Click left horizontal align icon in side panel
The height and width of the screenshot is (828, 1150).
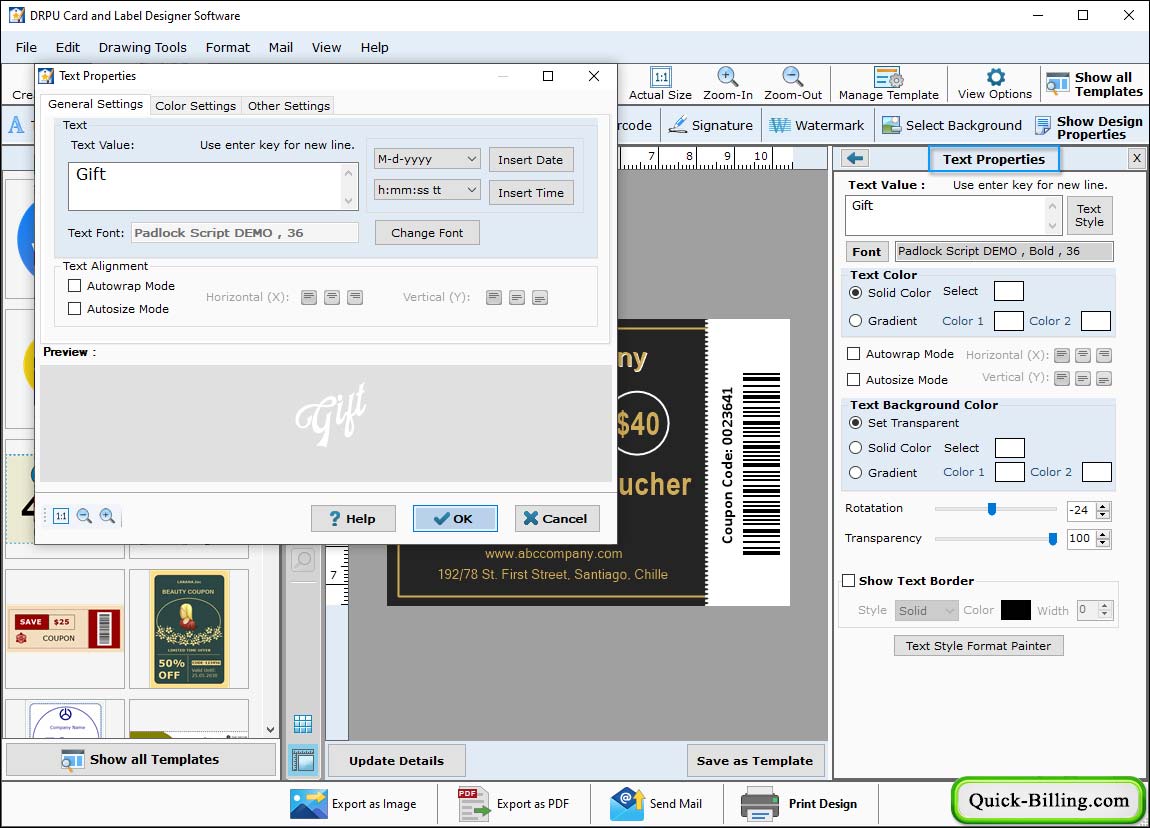coord(1062,355)
